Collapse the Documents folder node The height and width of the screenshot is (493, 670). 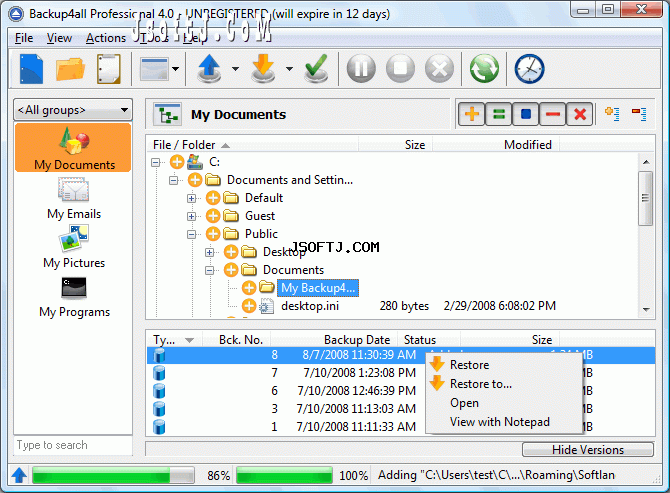tap(209, 270)
